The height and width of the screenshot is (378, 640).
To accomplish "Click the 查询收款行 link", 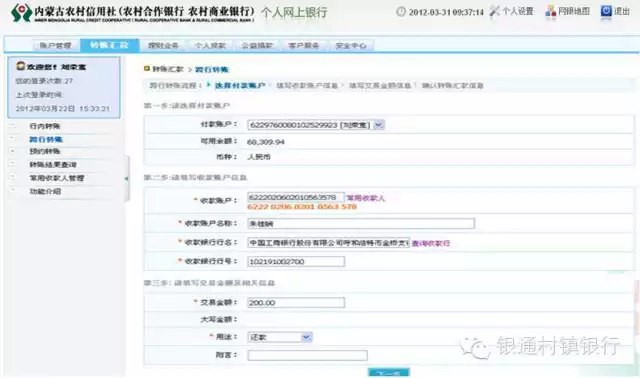I will click(x=431, y=243).
